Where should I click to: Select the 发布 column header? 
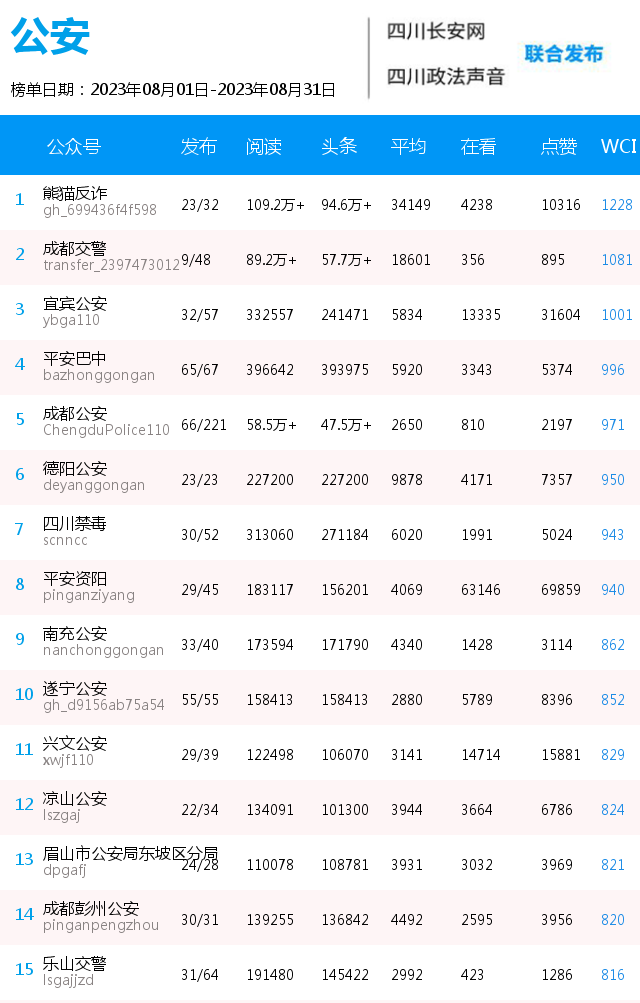tap(198, 146)
